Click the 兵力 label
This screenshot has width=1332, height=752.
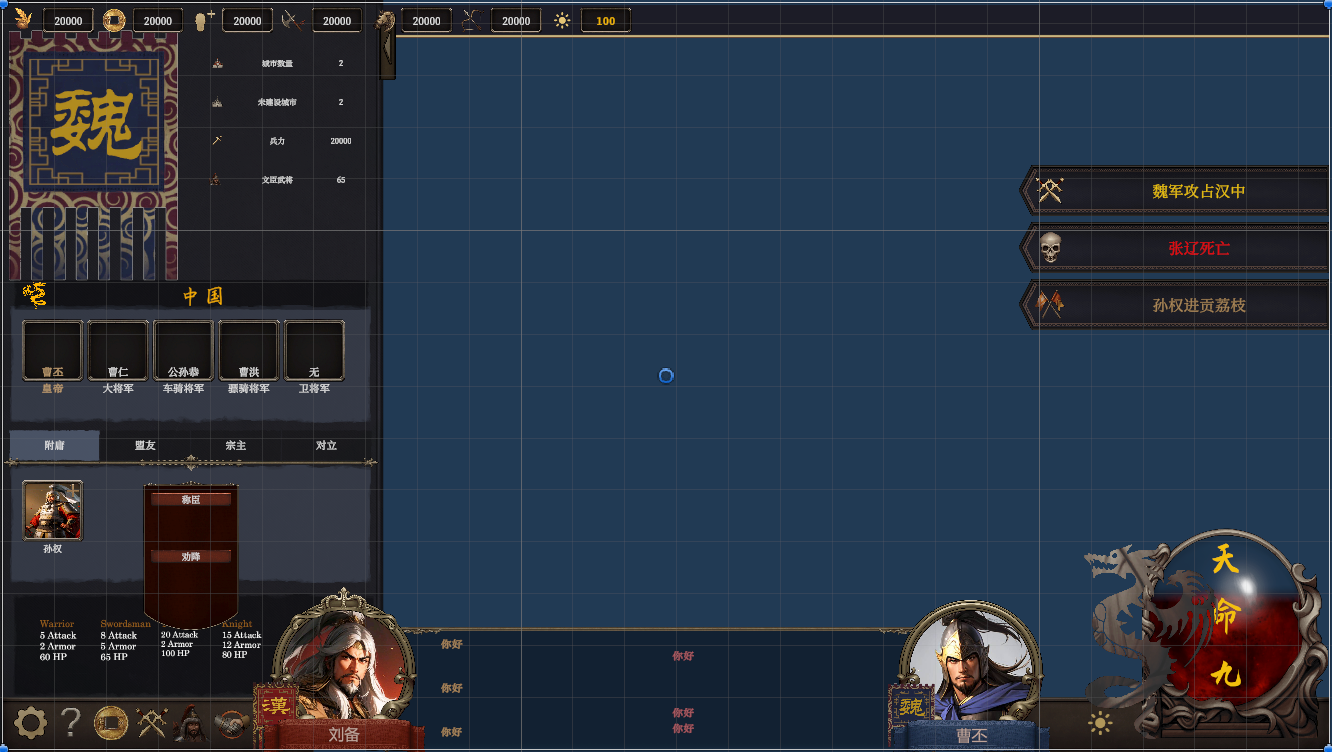click(277, 141)
